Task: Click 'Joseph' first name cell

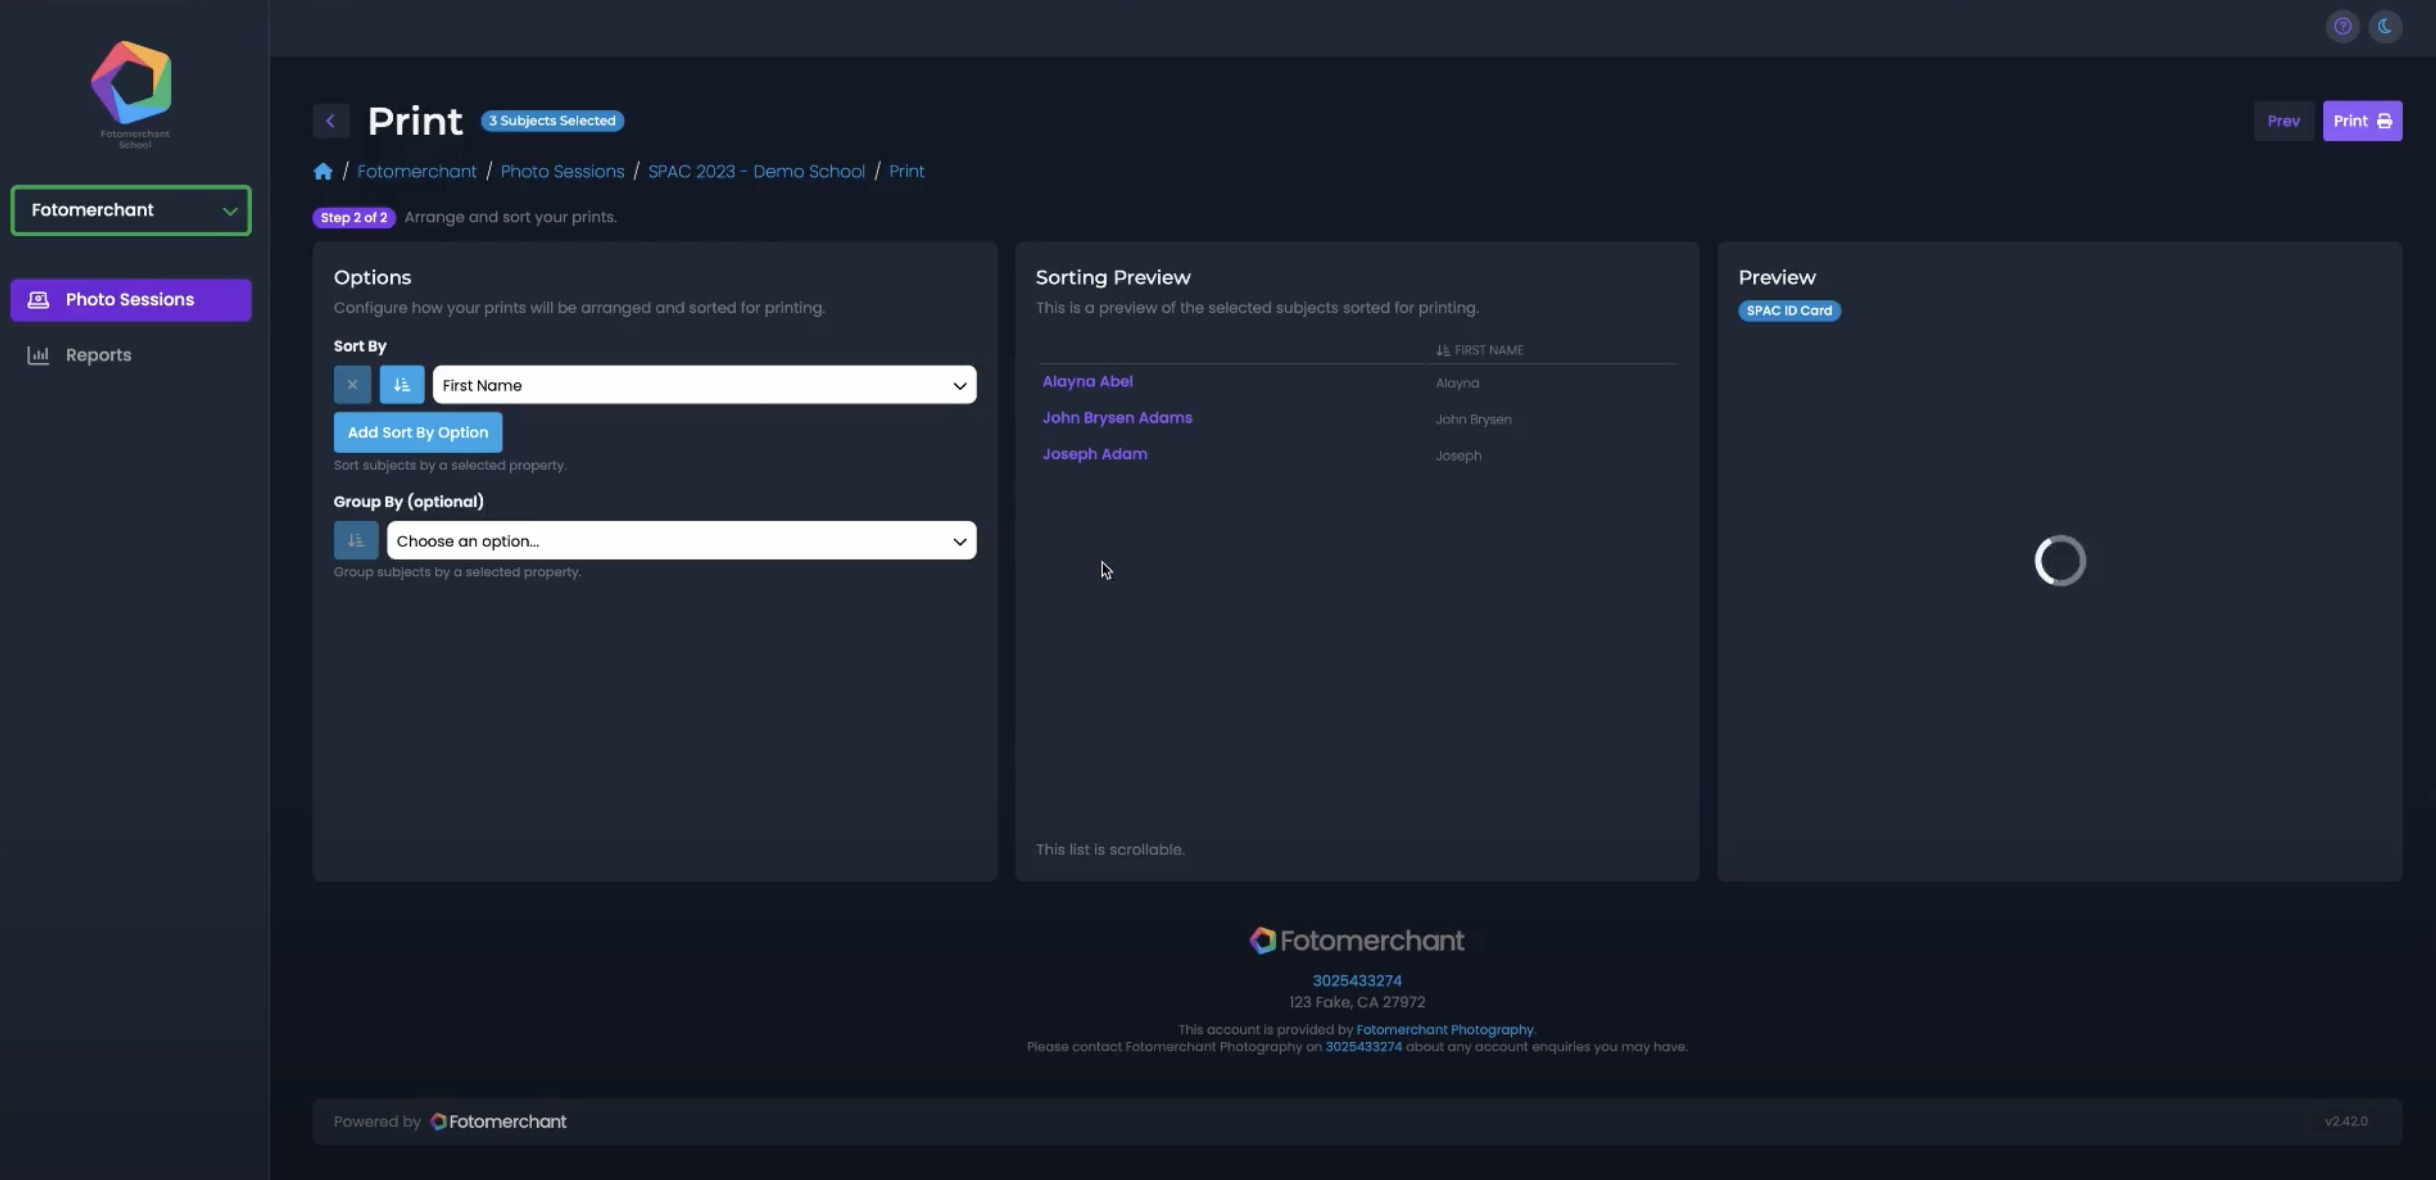Action: coord(1458,456)
